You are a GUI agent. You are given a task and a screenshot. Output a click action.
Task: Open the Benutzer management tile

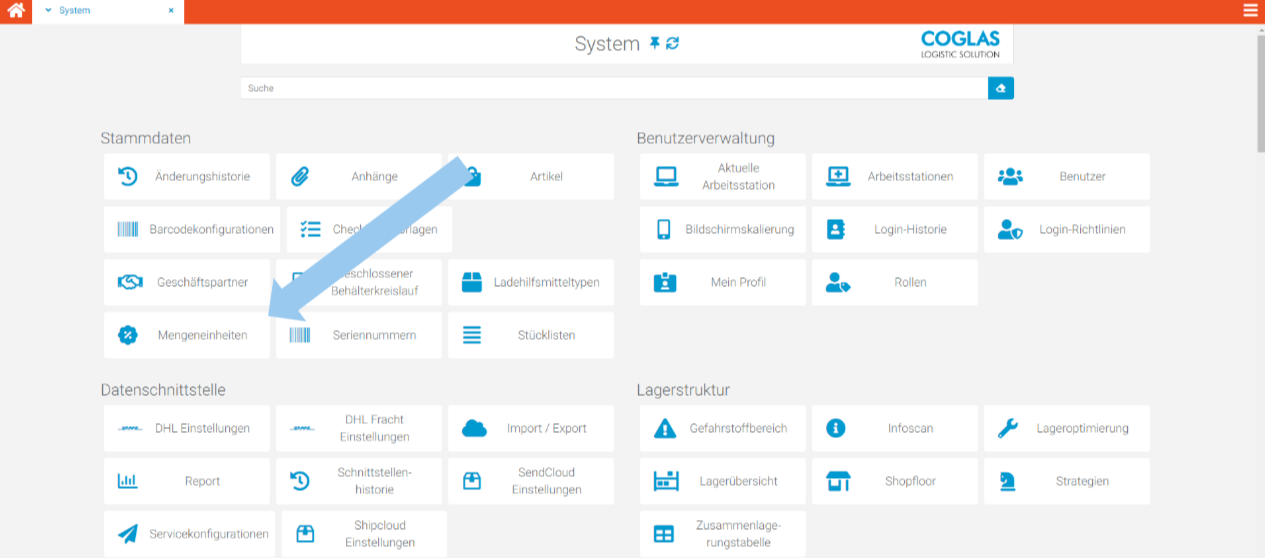pyautogui.click(x=1067, y=177)
